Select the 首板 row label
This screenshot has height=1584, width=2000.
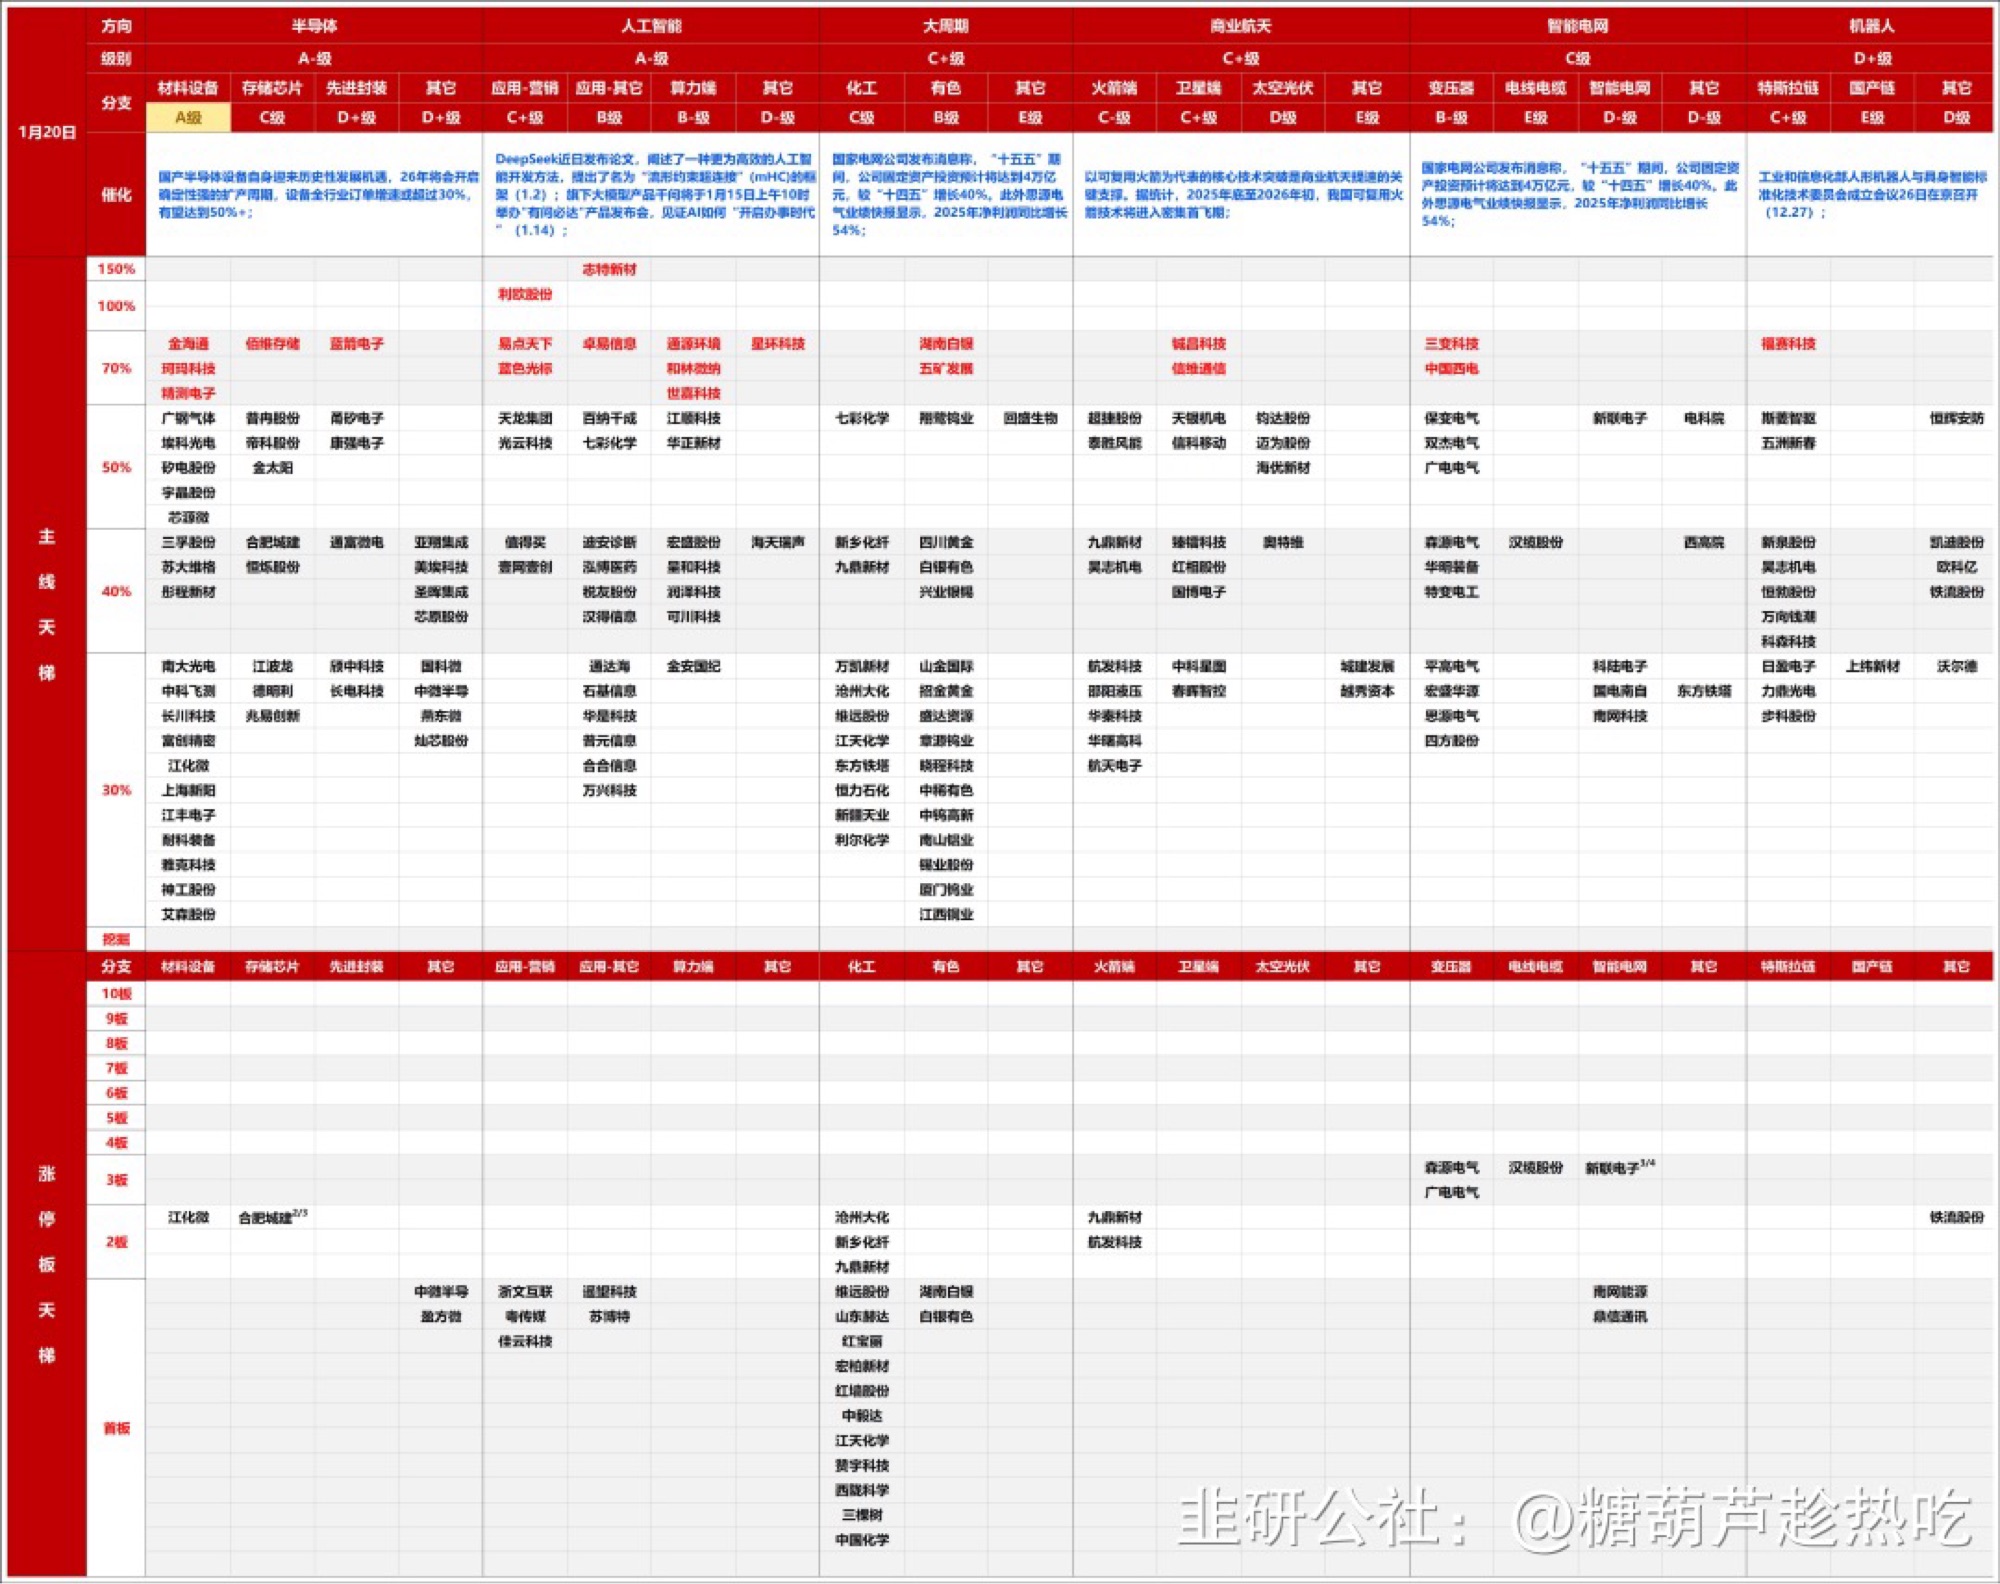[x=116, y=1427]
